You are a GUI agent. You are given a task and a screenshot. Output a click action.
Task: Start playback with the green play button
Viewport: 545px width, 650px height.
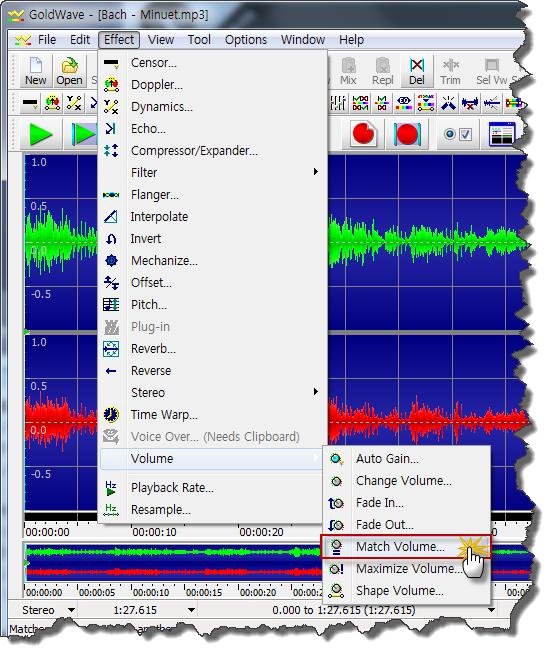(x=41, y=134)
